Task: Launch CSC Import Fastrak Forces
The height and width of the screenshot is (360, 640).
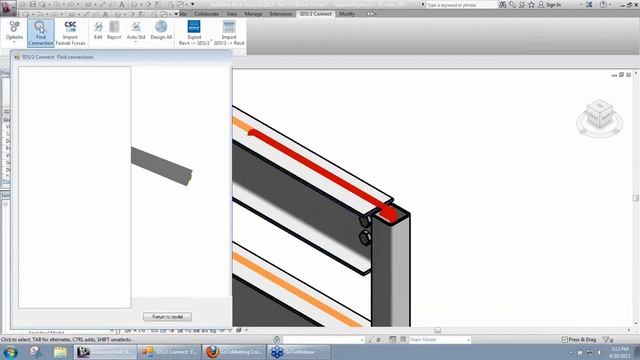Action: click(x=70, y=33)
